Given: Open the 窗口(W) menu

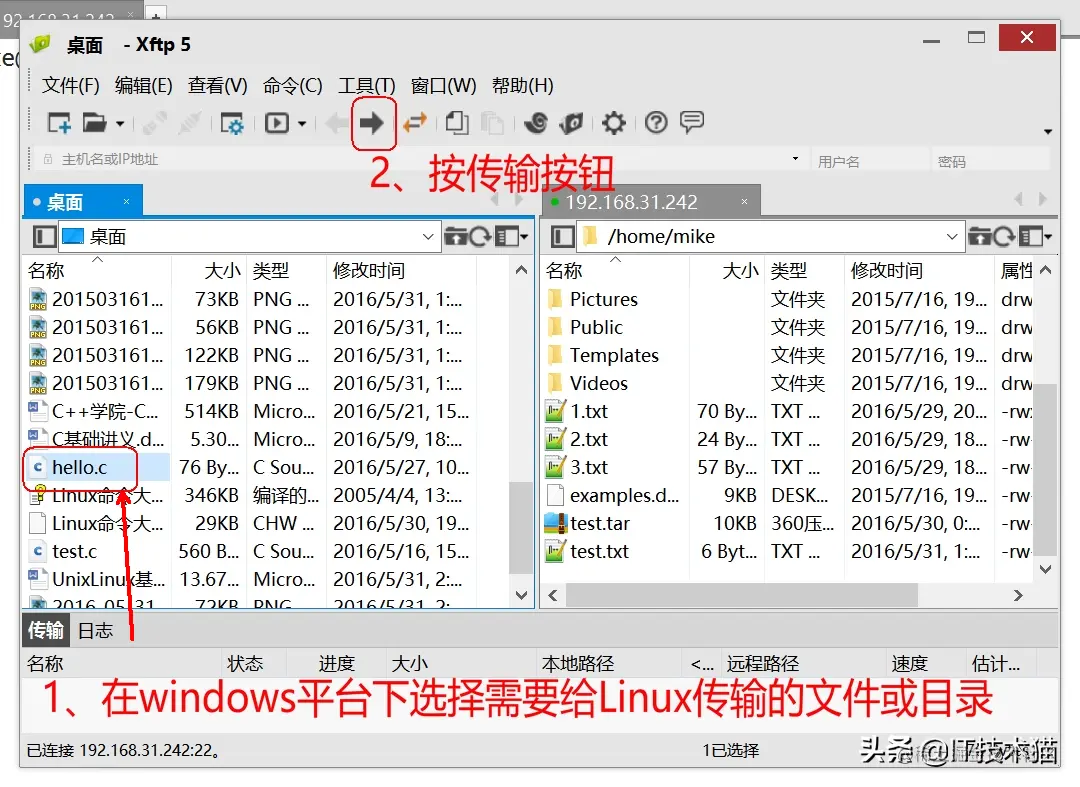Looking at the screenshot, I should [x=443, y=85].
